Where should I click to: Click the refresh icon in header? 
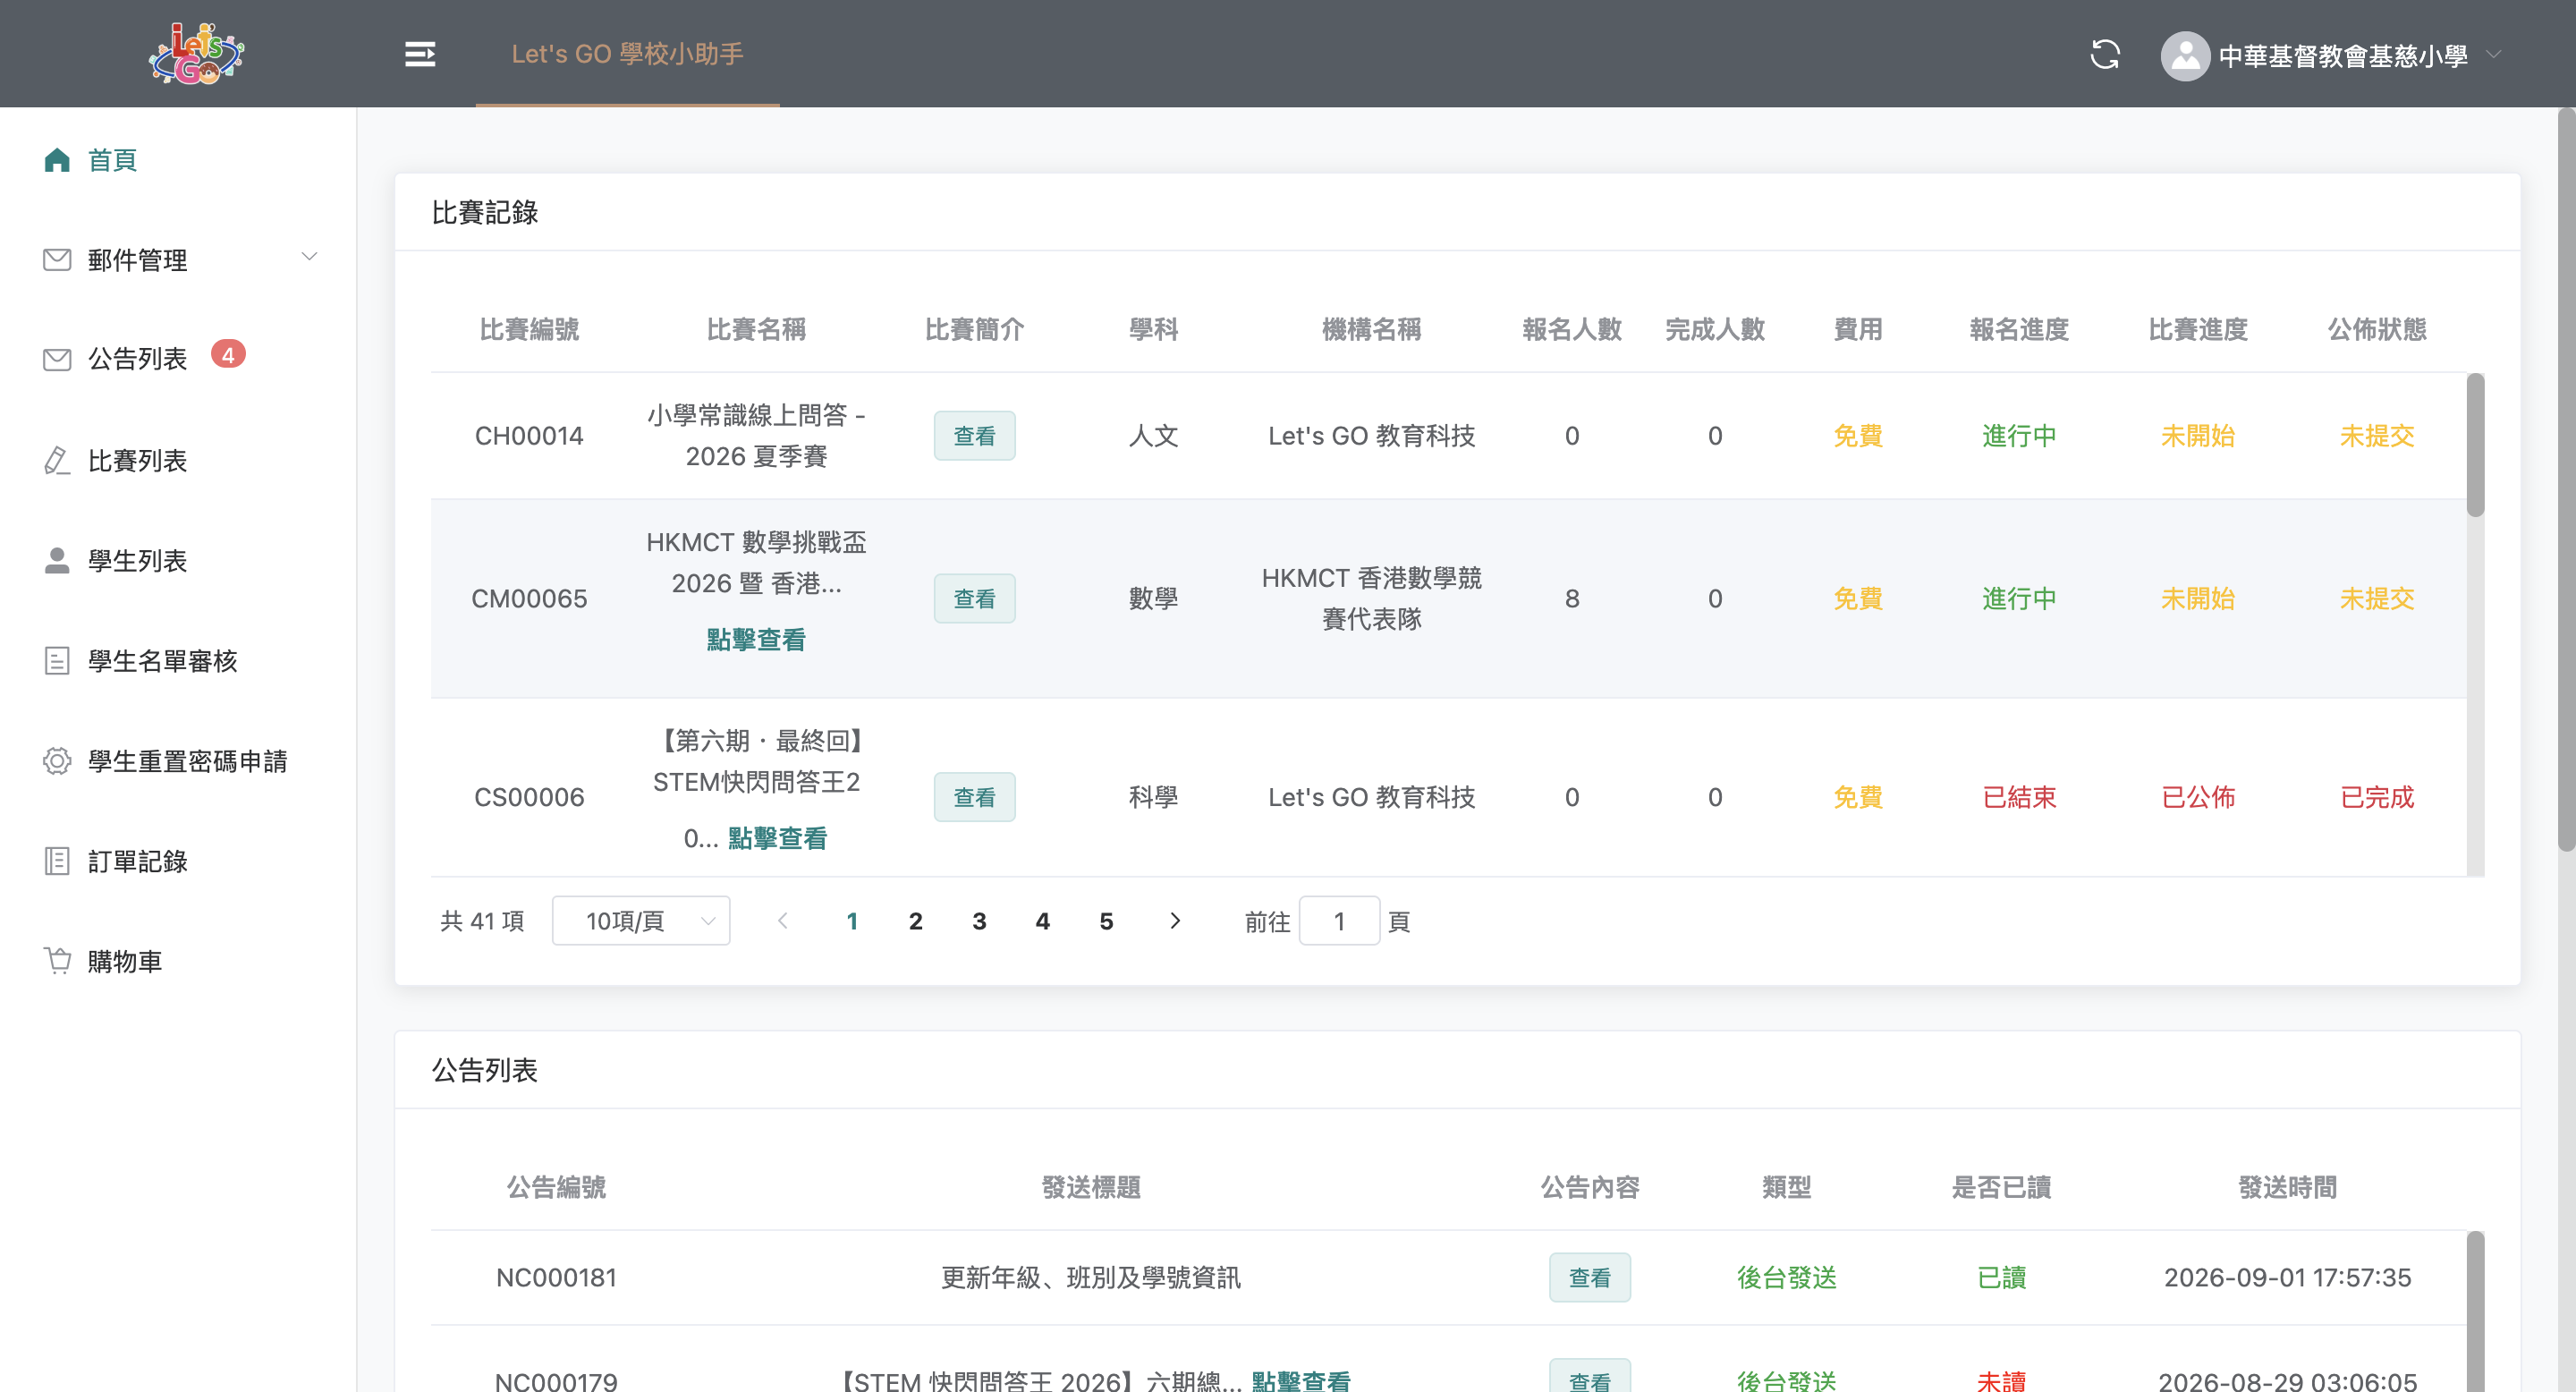coord(2105,54)
